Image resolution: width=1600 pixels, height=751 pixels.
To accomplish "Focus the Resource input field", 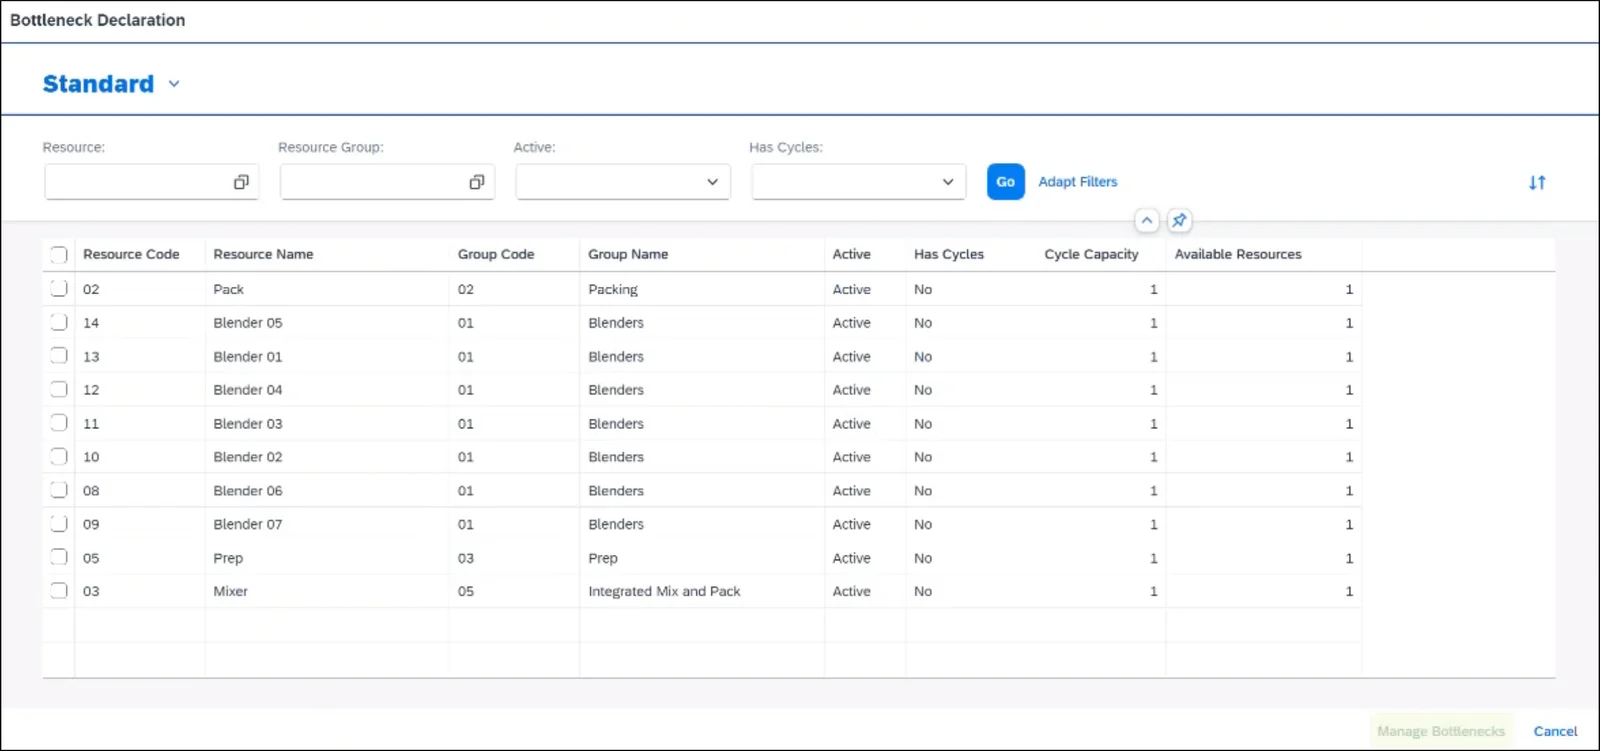I will pos(138,182).
